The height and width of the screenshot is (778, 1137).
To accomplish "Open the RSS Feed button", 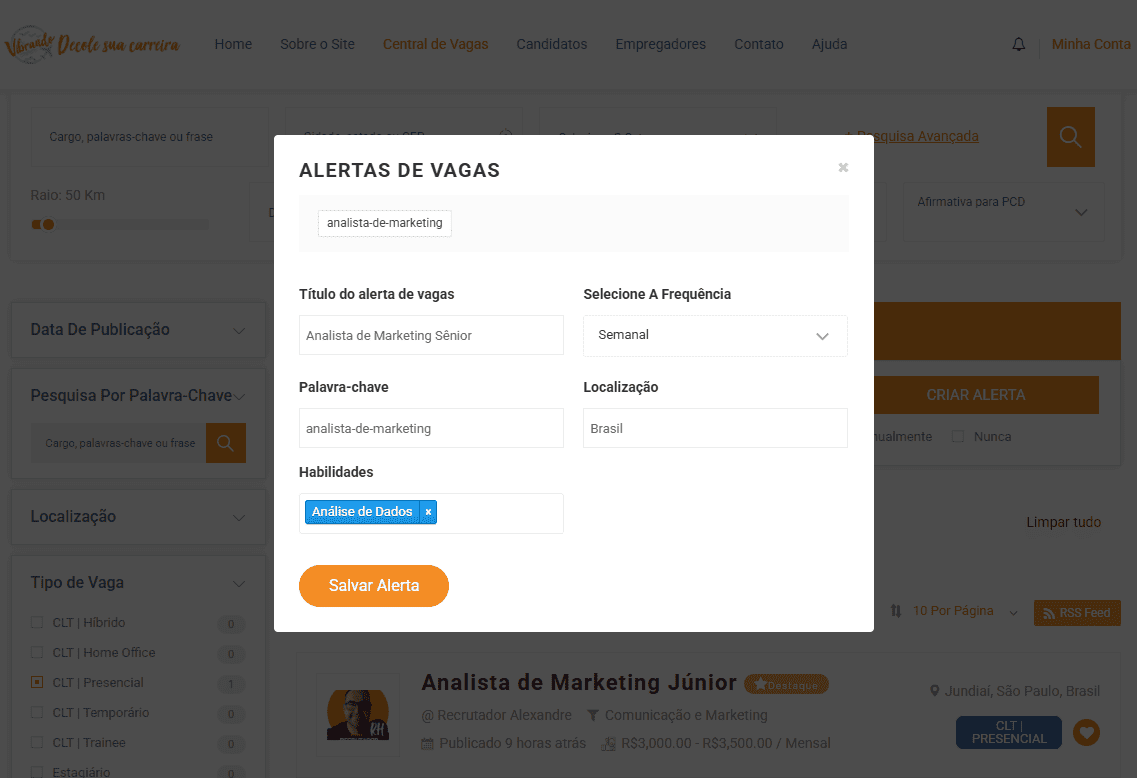I will [x=1077, y=613].
